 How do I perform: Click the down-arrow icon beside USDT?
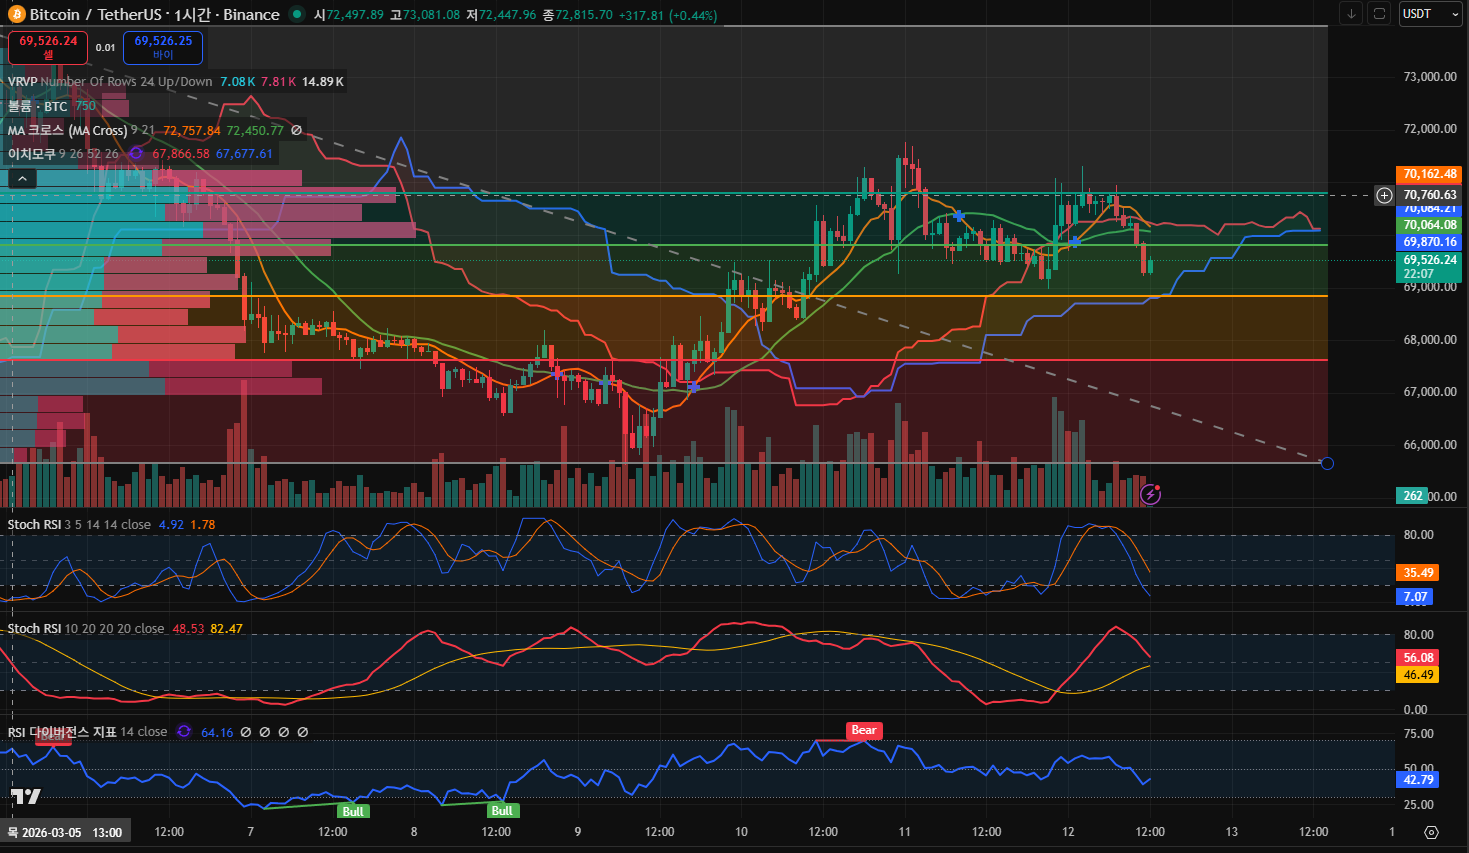tap(1352, 14)
